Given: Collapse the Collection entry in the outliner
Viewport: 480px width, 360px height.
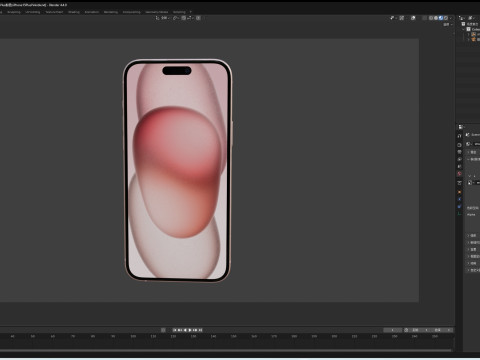Looking at the screenshot, I should tap(464, 29).
